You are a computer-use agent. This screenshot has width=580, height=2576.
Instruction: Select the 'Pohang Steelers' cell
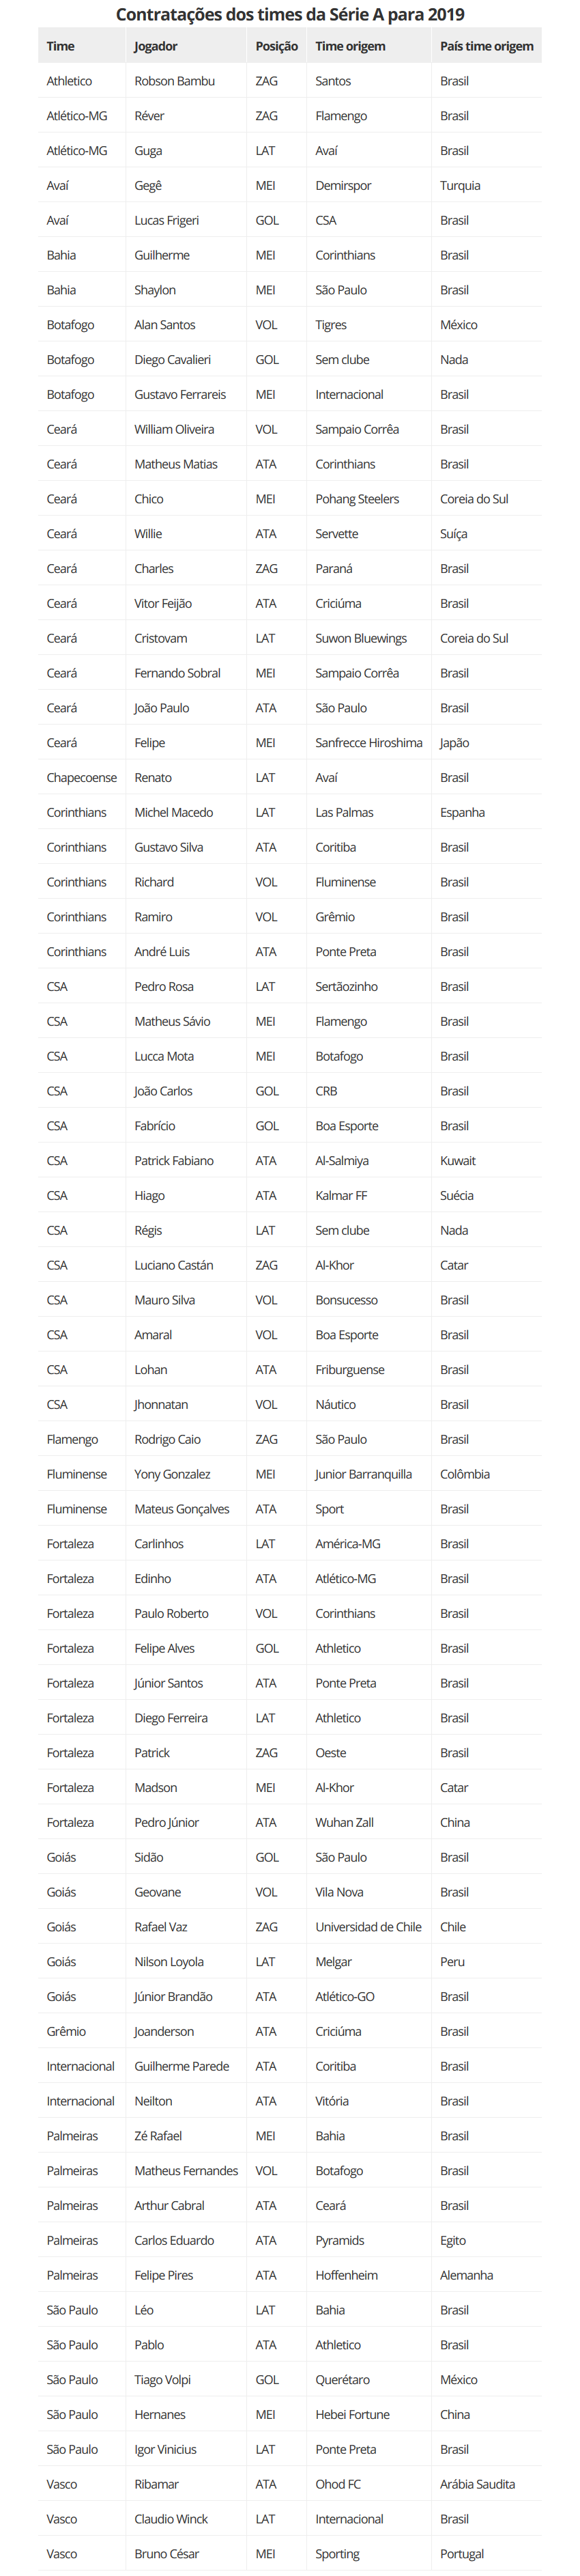click(x=357, y=499)
